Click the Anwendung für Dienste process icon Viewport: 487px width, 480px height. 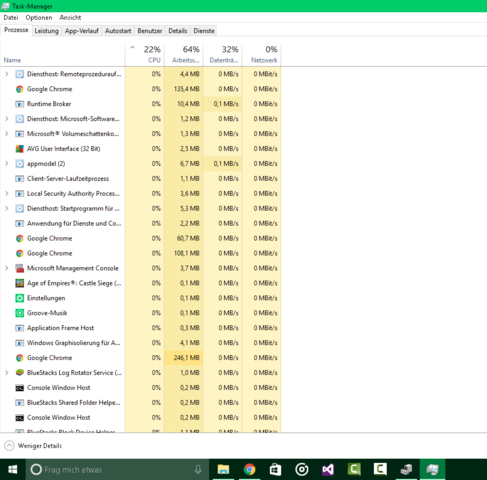click(20, 223)
